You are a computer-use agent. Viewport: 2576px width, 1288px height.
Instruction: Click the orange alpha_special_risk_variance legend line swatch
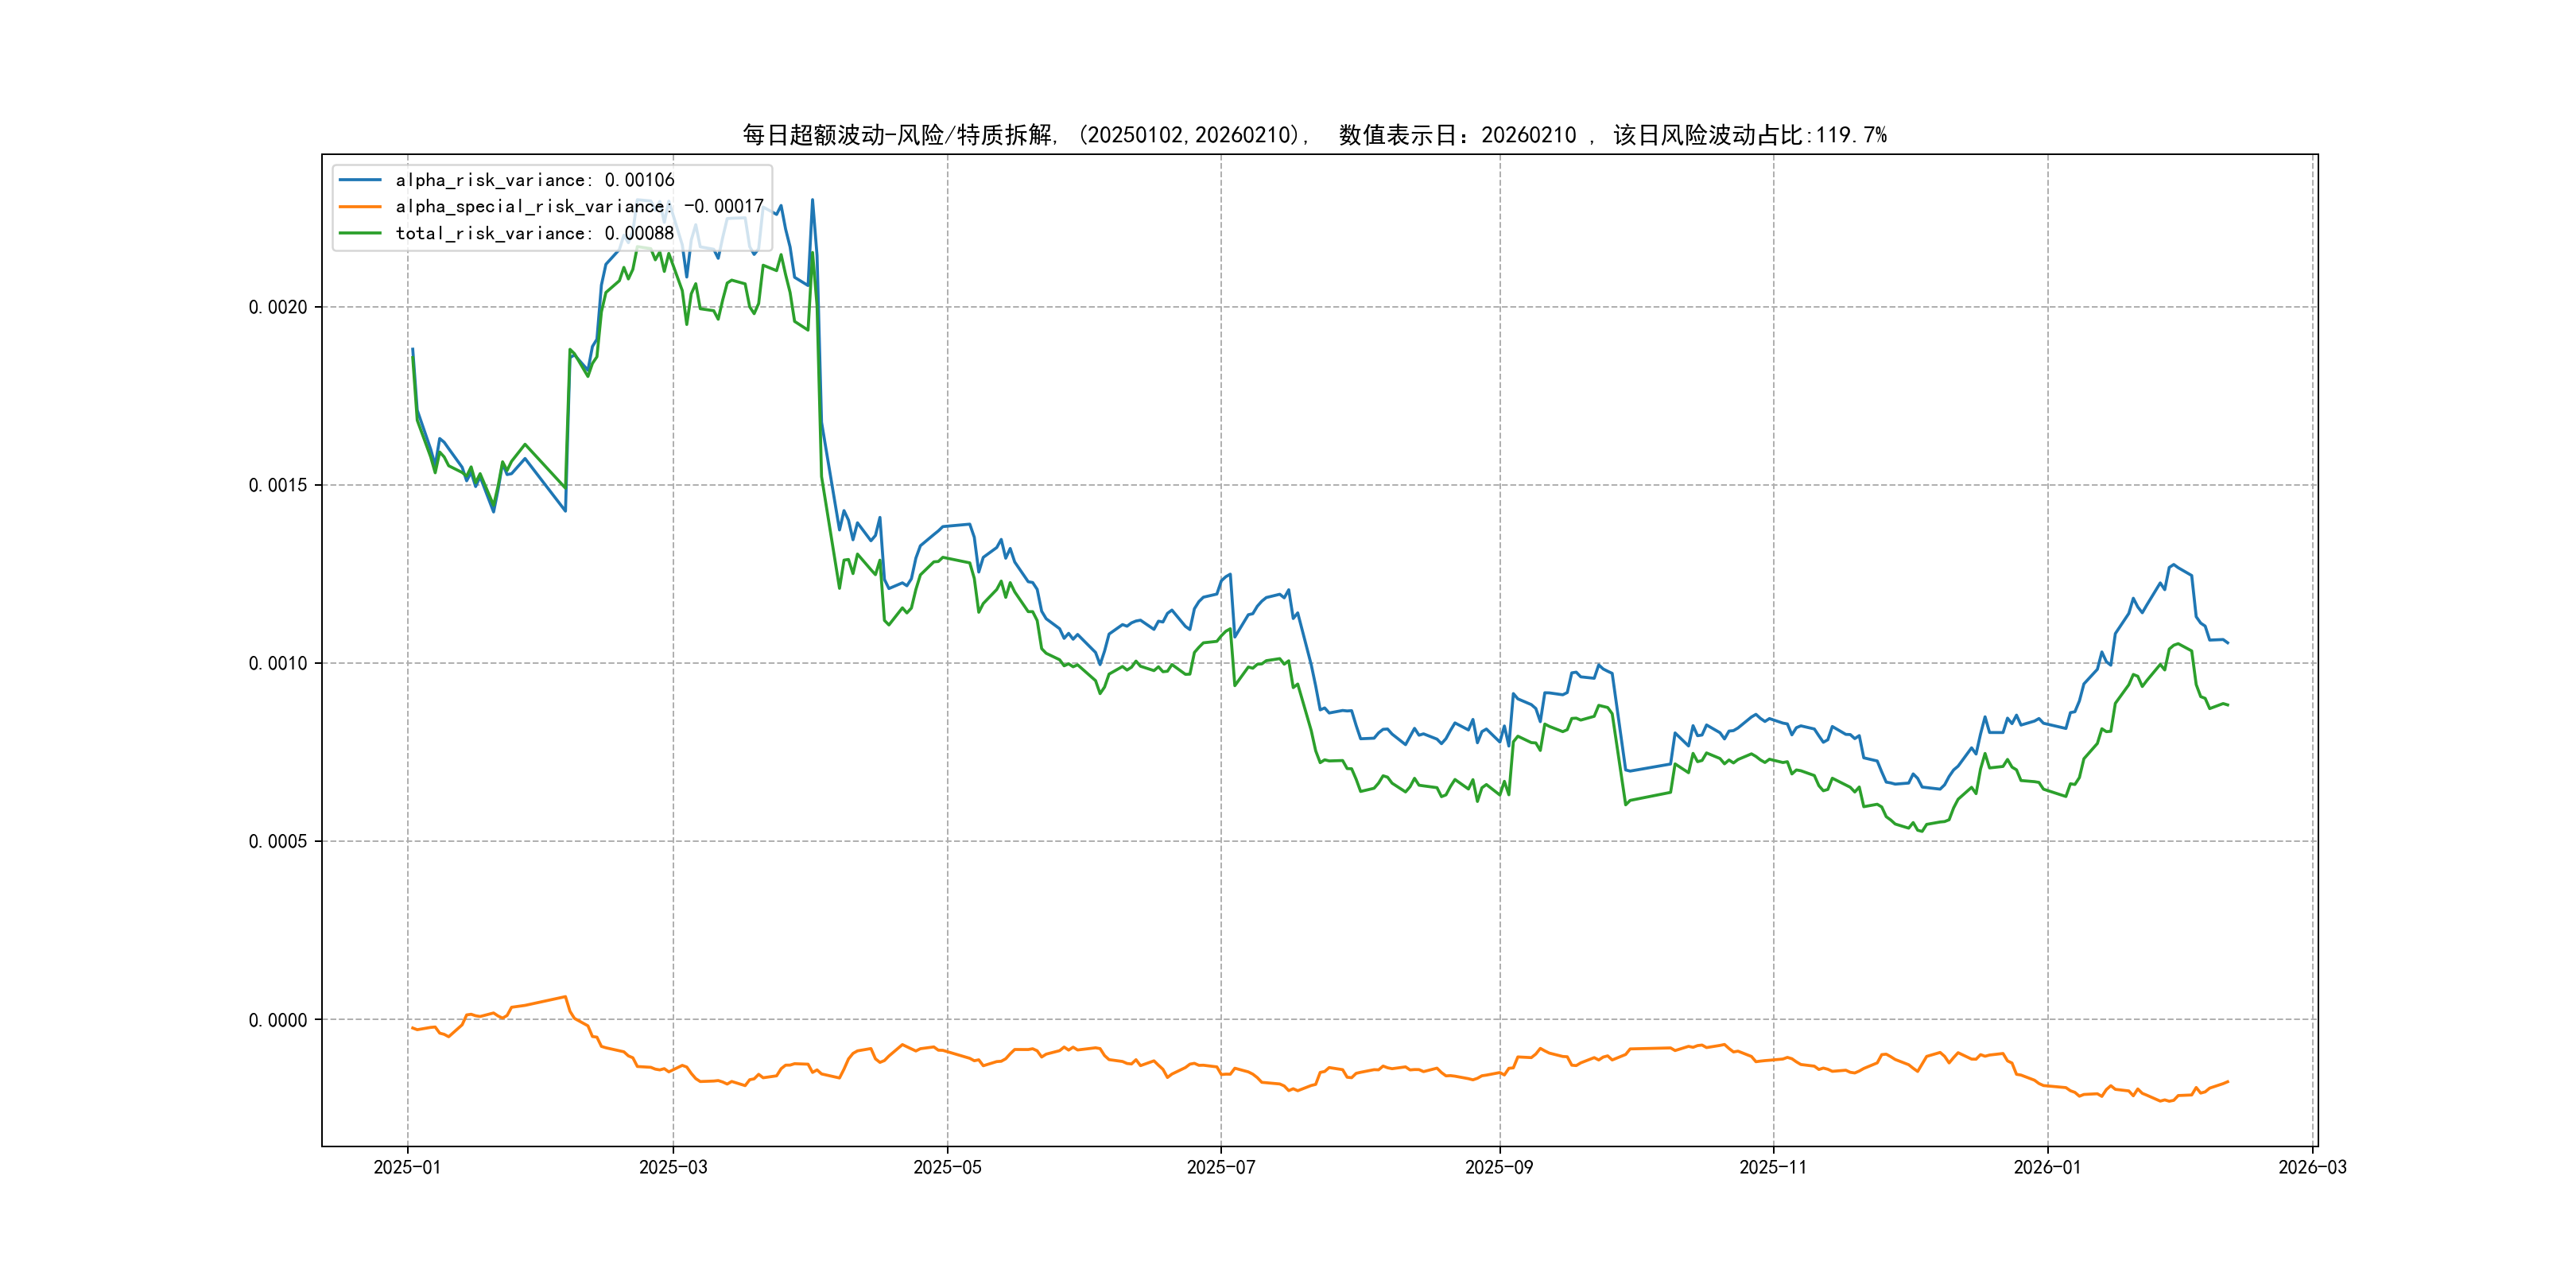[x=360, y=207]
